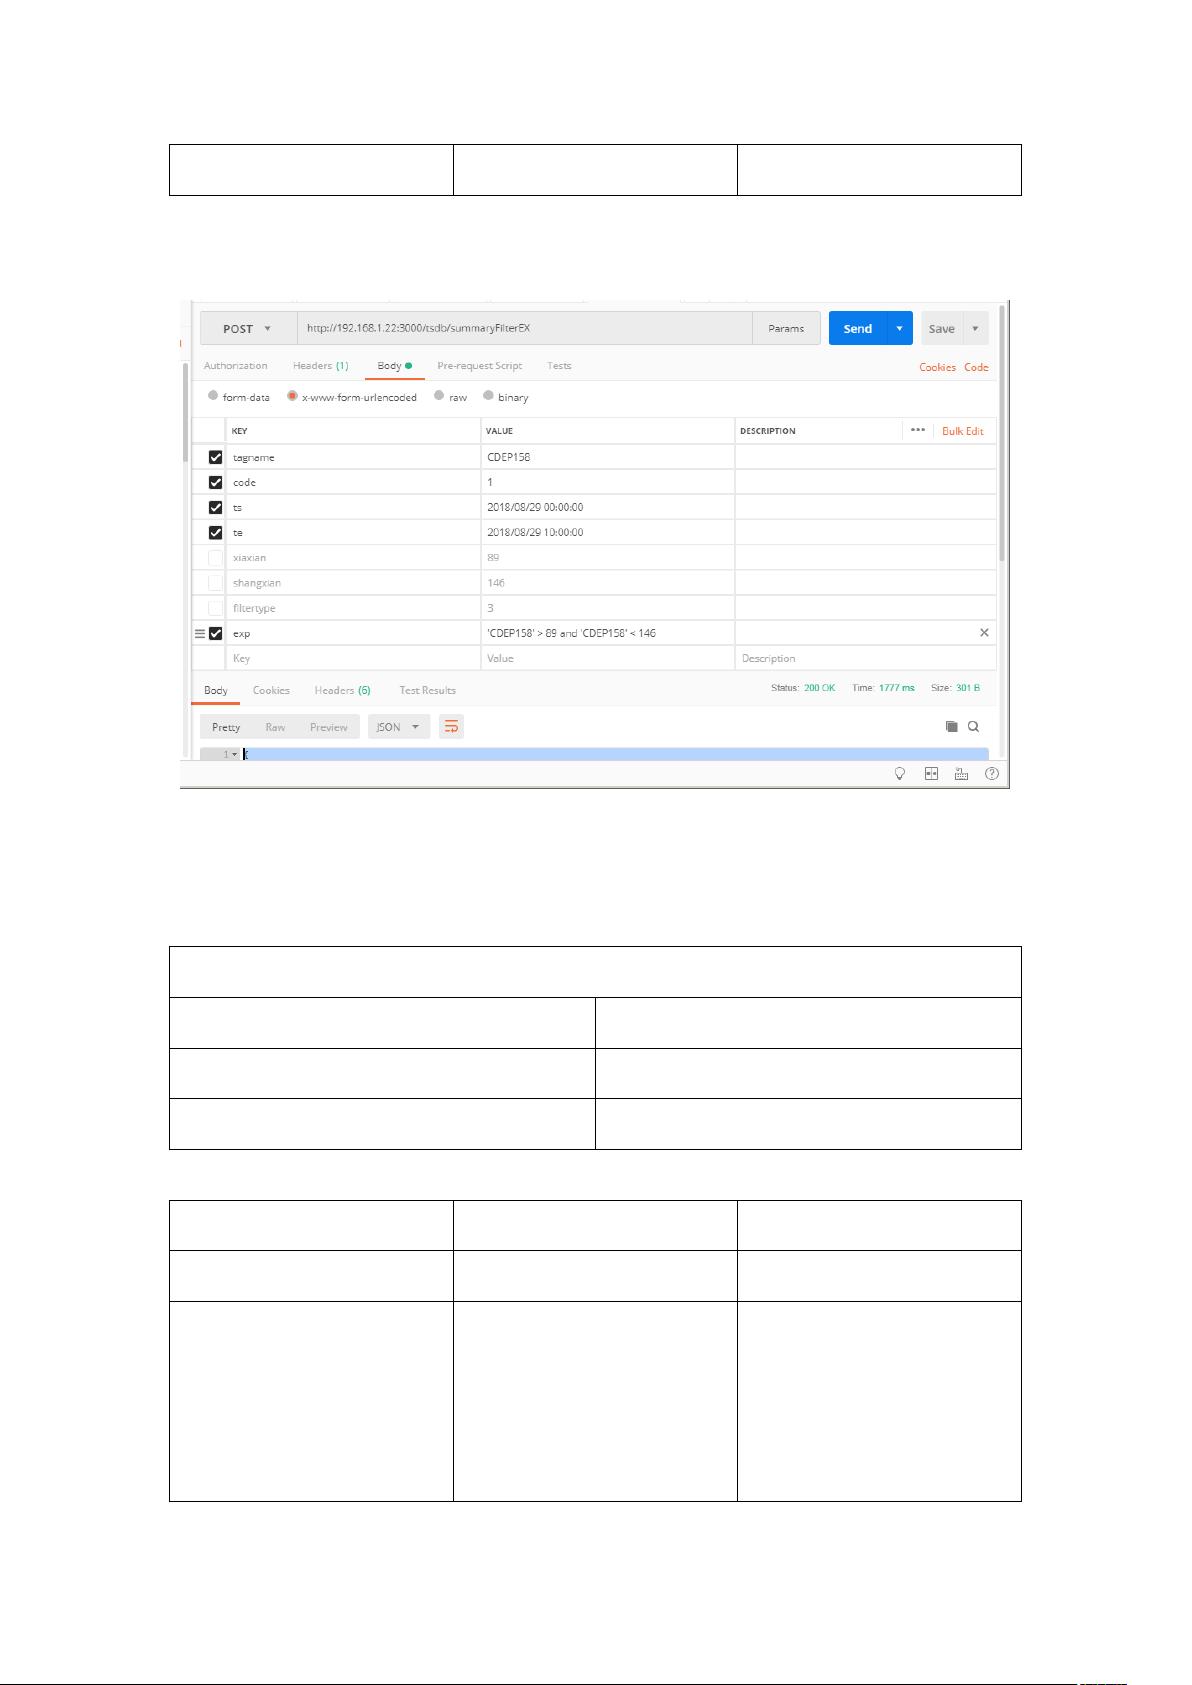Send the POST request
This screenshot has width=1192, height=1685.
tap(858, 328)
